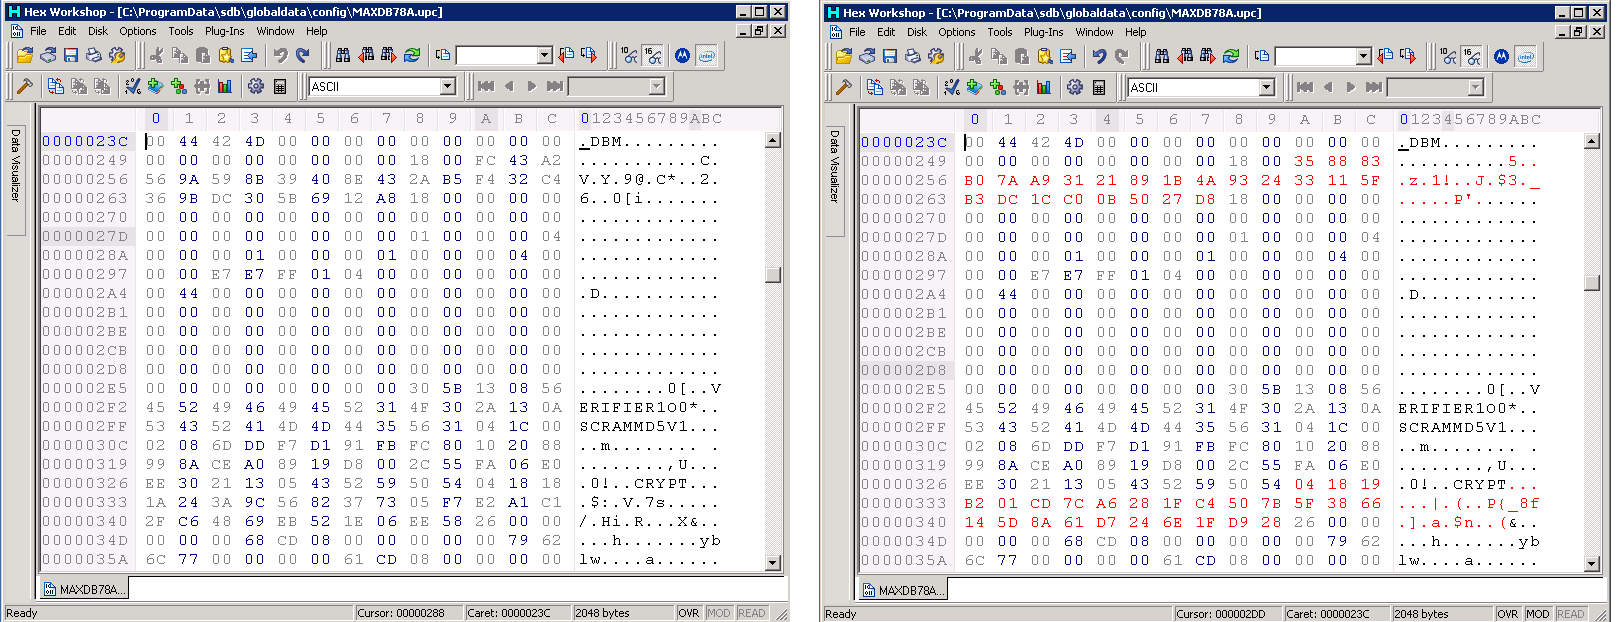The image size is (1618, 622).
Task: Toggle OVR indicator in right window status bar
Action: tap(1508, 614)
